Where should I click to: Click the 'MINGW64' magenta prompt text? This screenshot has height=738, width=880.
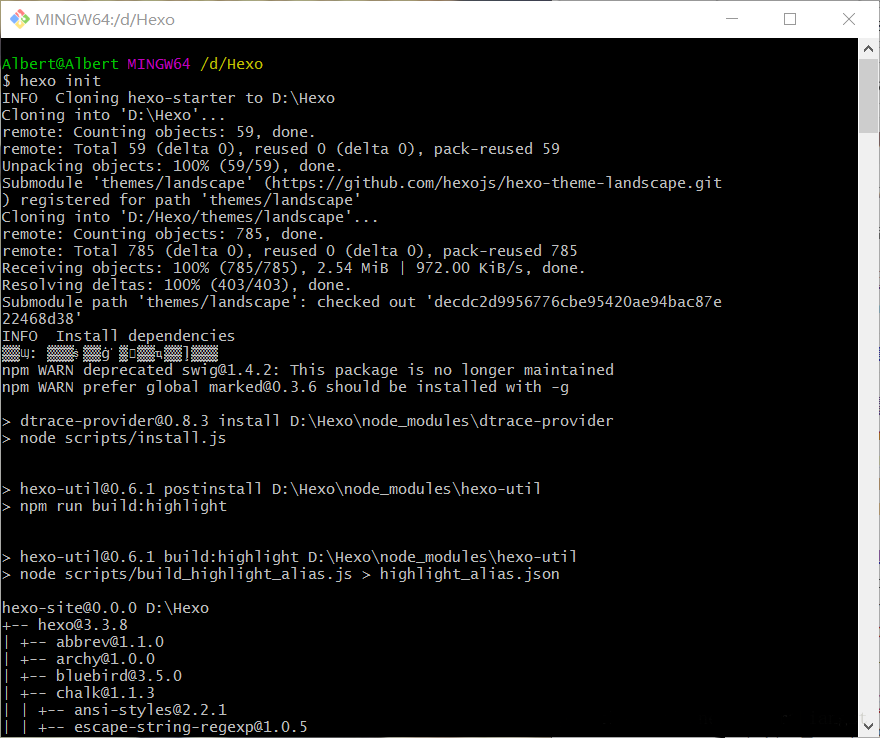tap(159, 64)
